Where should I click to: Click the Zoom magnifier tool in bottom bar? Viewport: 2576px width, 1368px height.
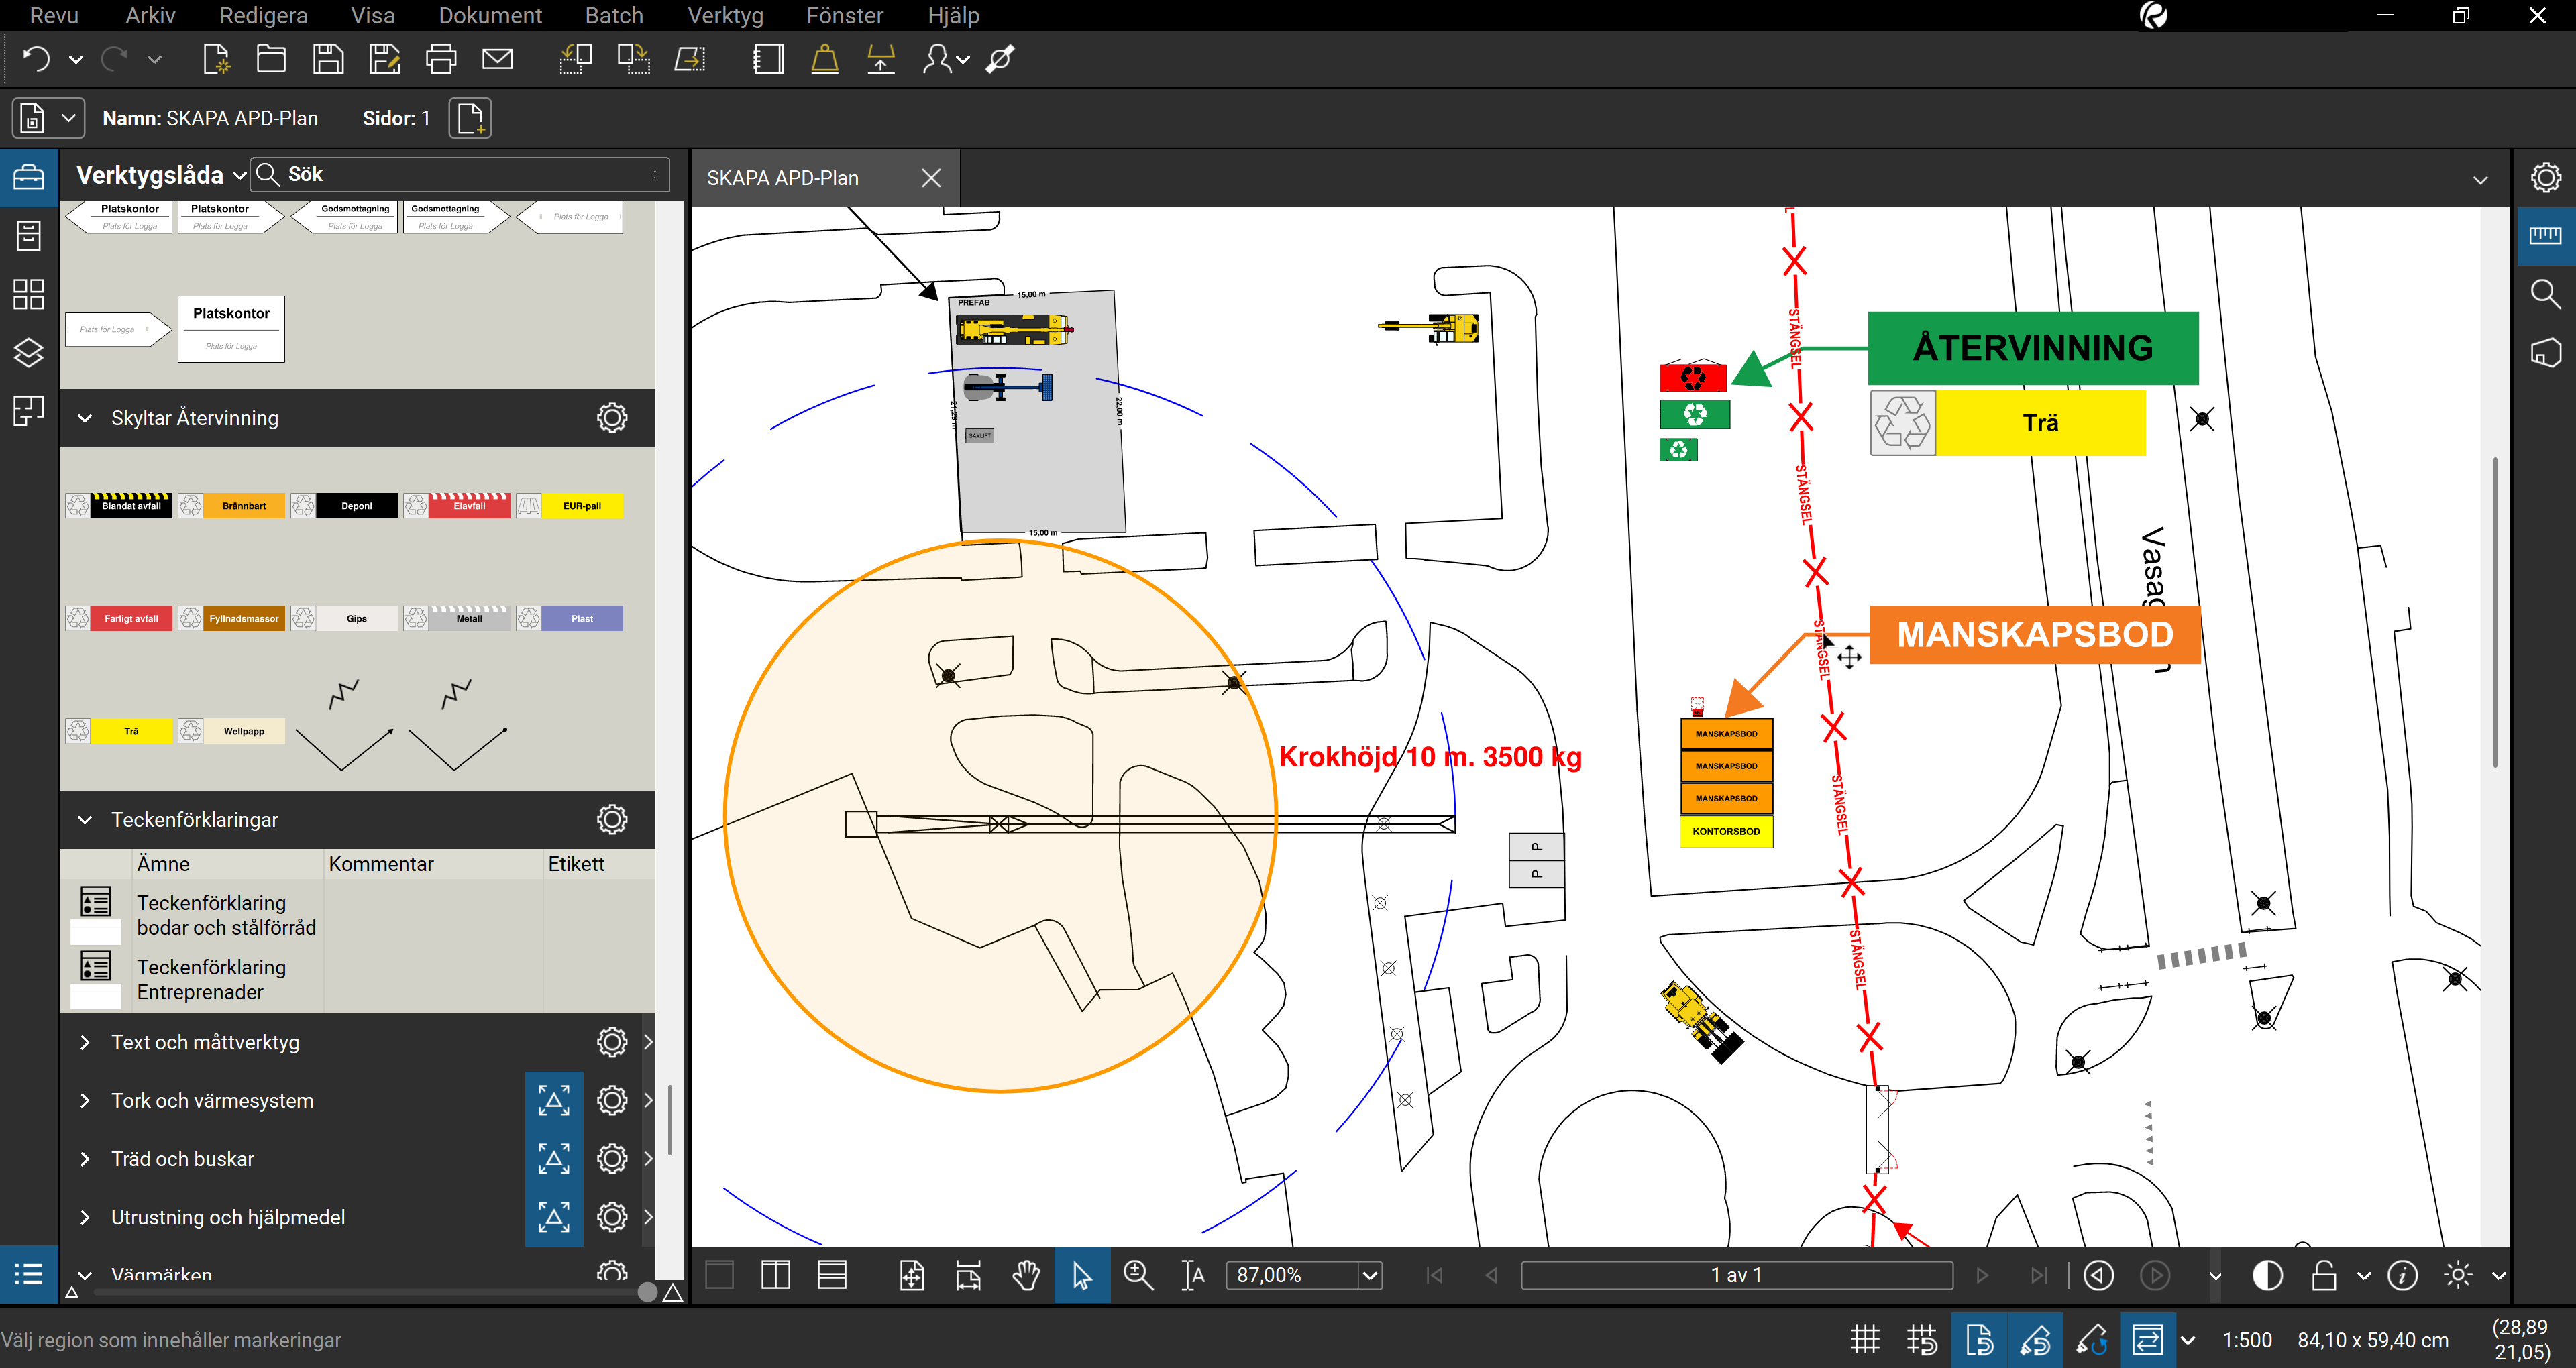tap(1138, 1275)
